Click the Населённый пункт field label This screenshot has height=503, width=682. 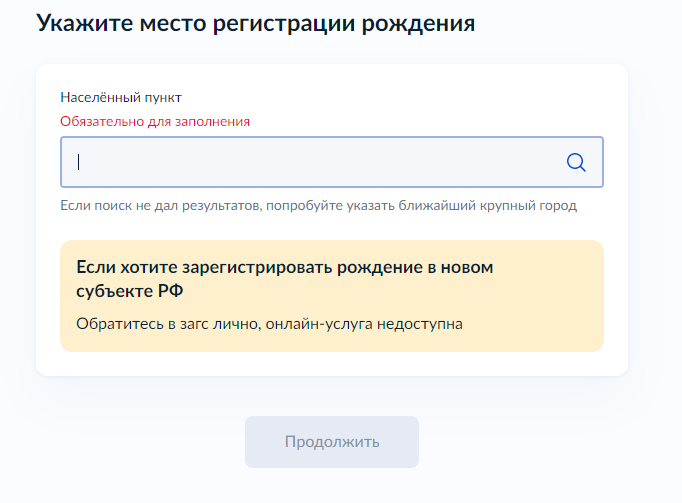tap(120, 97)
